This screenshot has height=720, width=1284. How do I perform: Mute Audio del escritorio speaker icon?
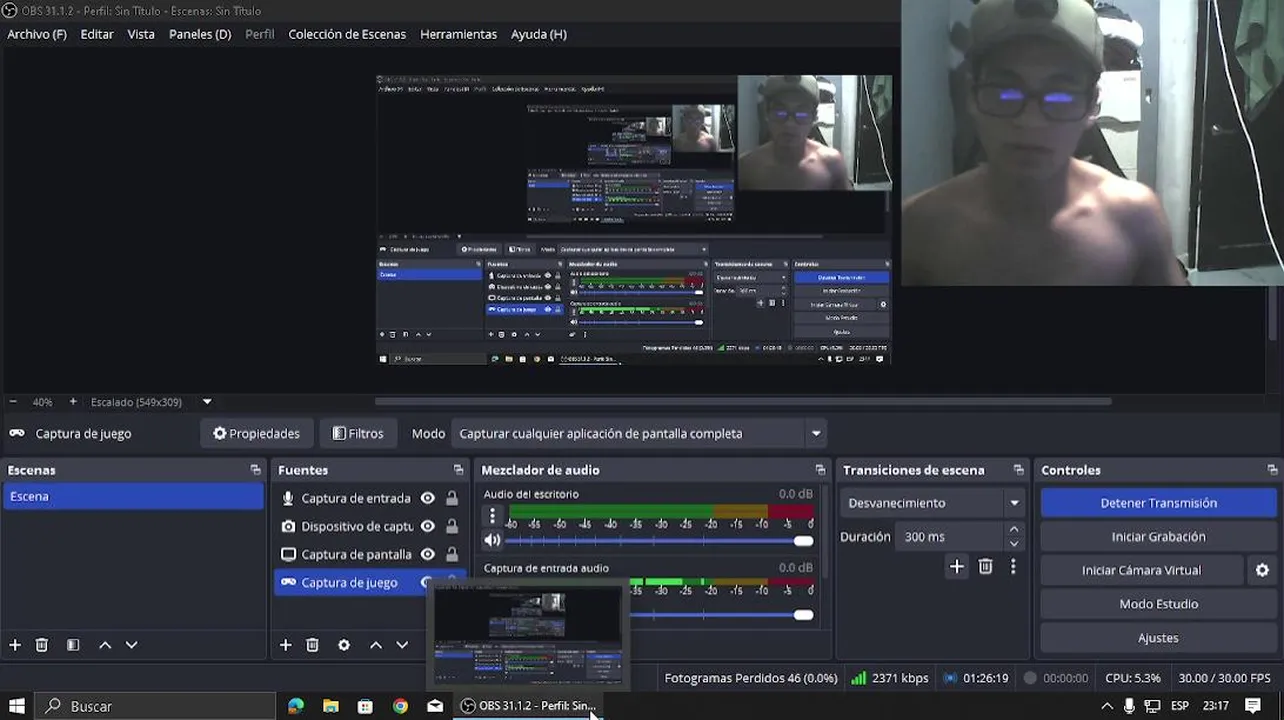click(x=492, y=540)
